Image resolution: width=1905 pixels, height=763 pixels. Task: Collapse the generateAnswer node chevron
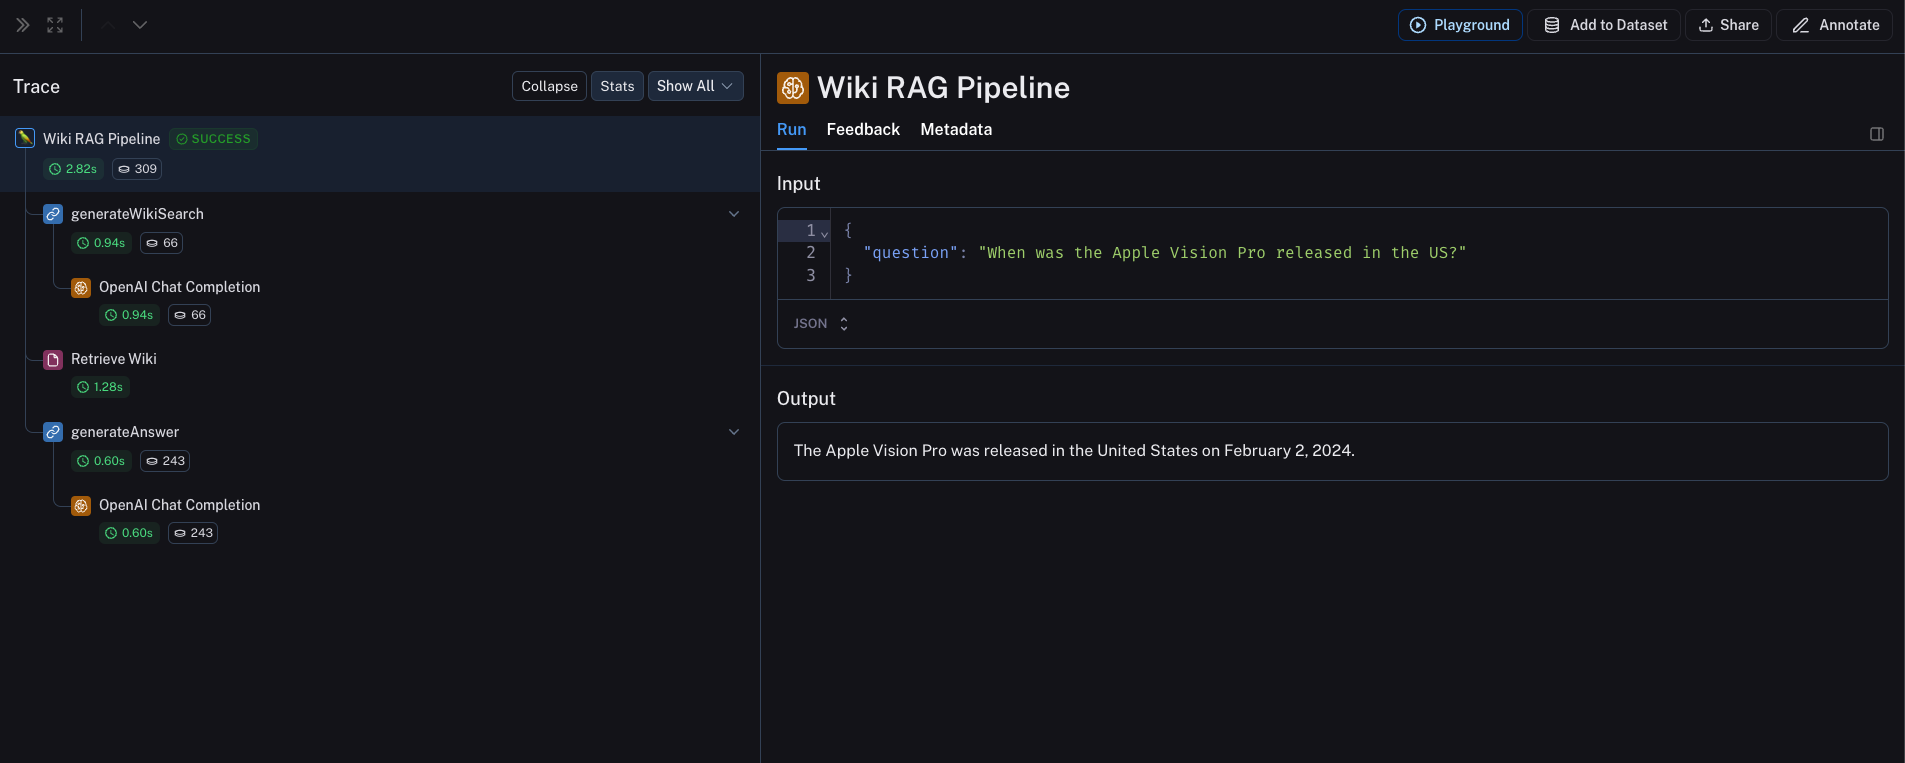click(734, 432)
